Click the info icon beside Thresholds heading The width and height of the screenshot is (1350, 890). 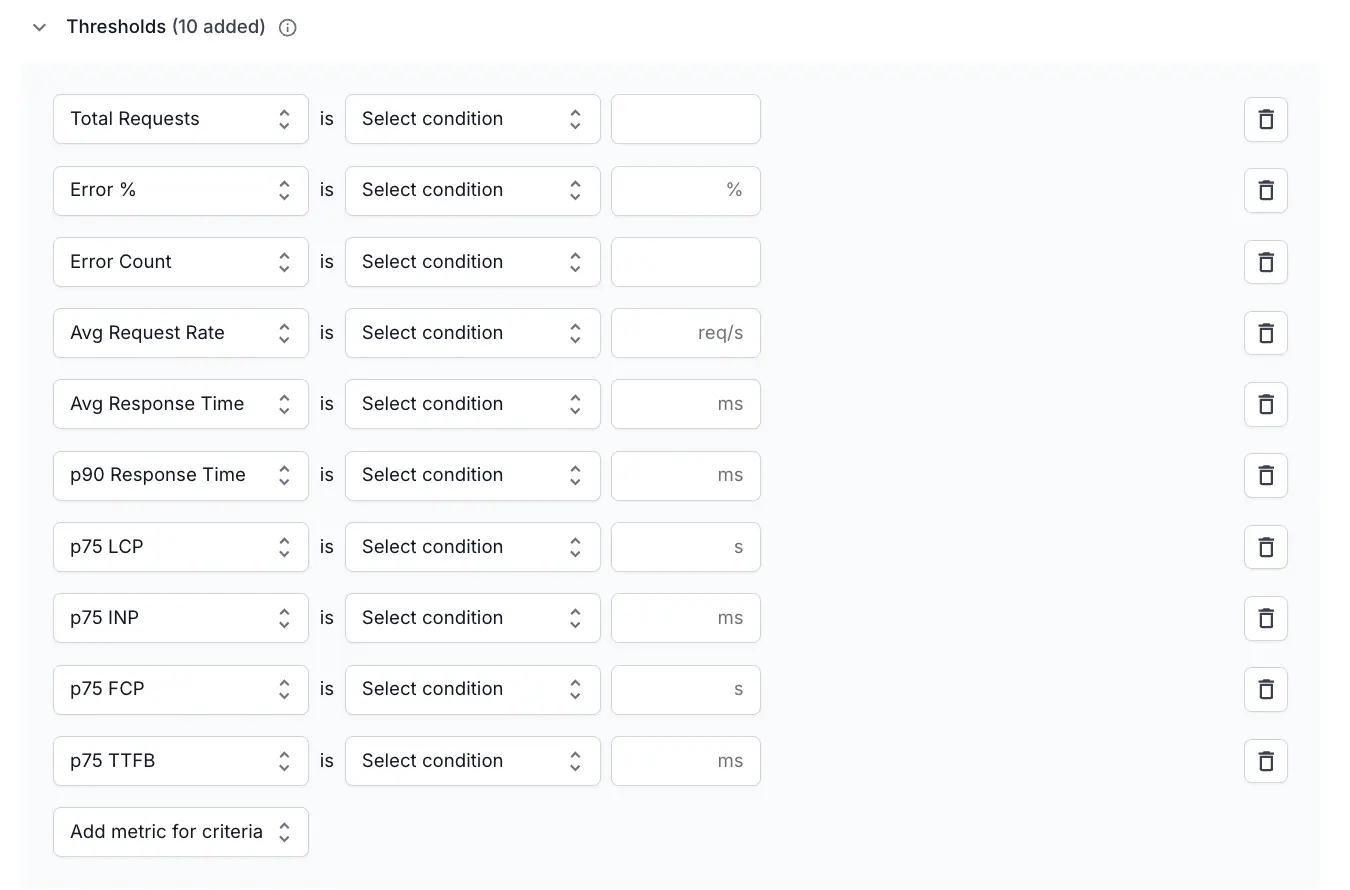click(x=287, y=27)
